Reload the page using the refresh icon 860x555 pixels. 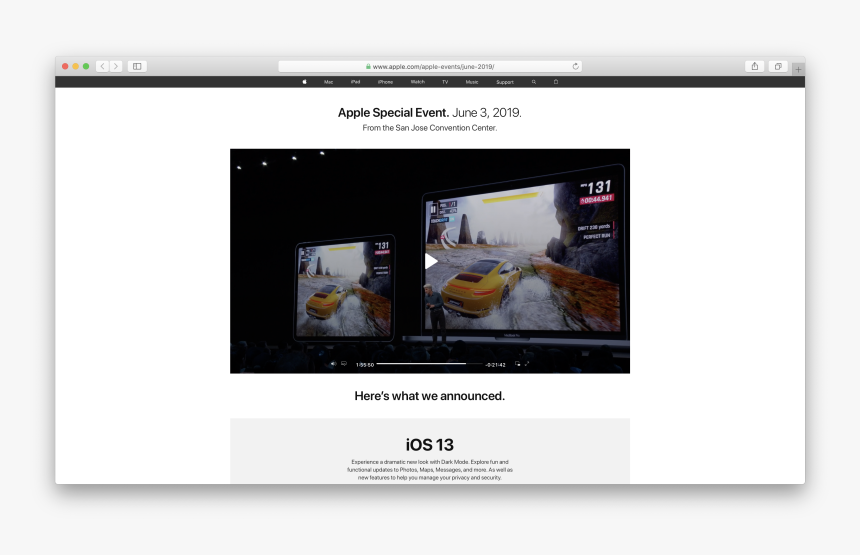tap(575, 66)
